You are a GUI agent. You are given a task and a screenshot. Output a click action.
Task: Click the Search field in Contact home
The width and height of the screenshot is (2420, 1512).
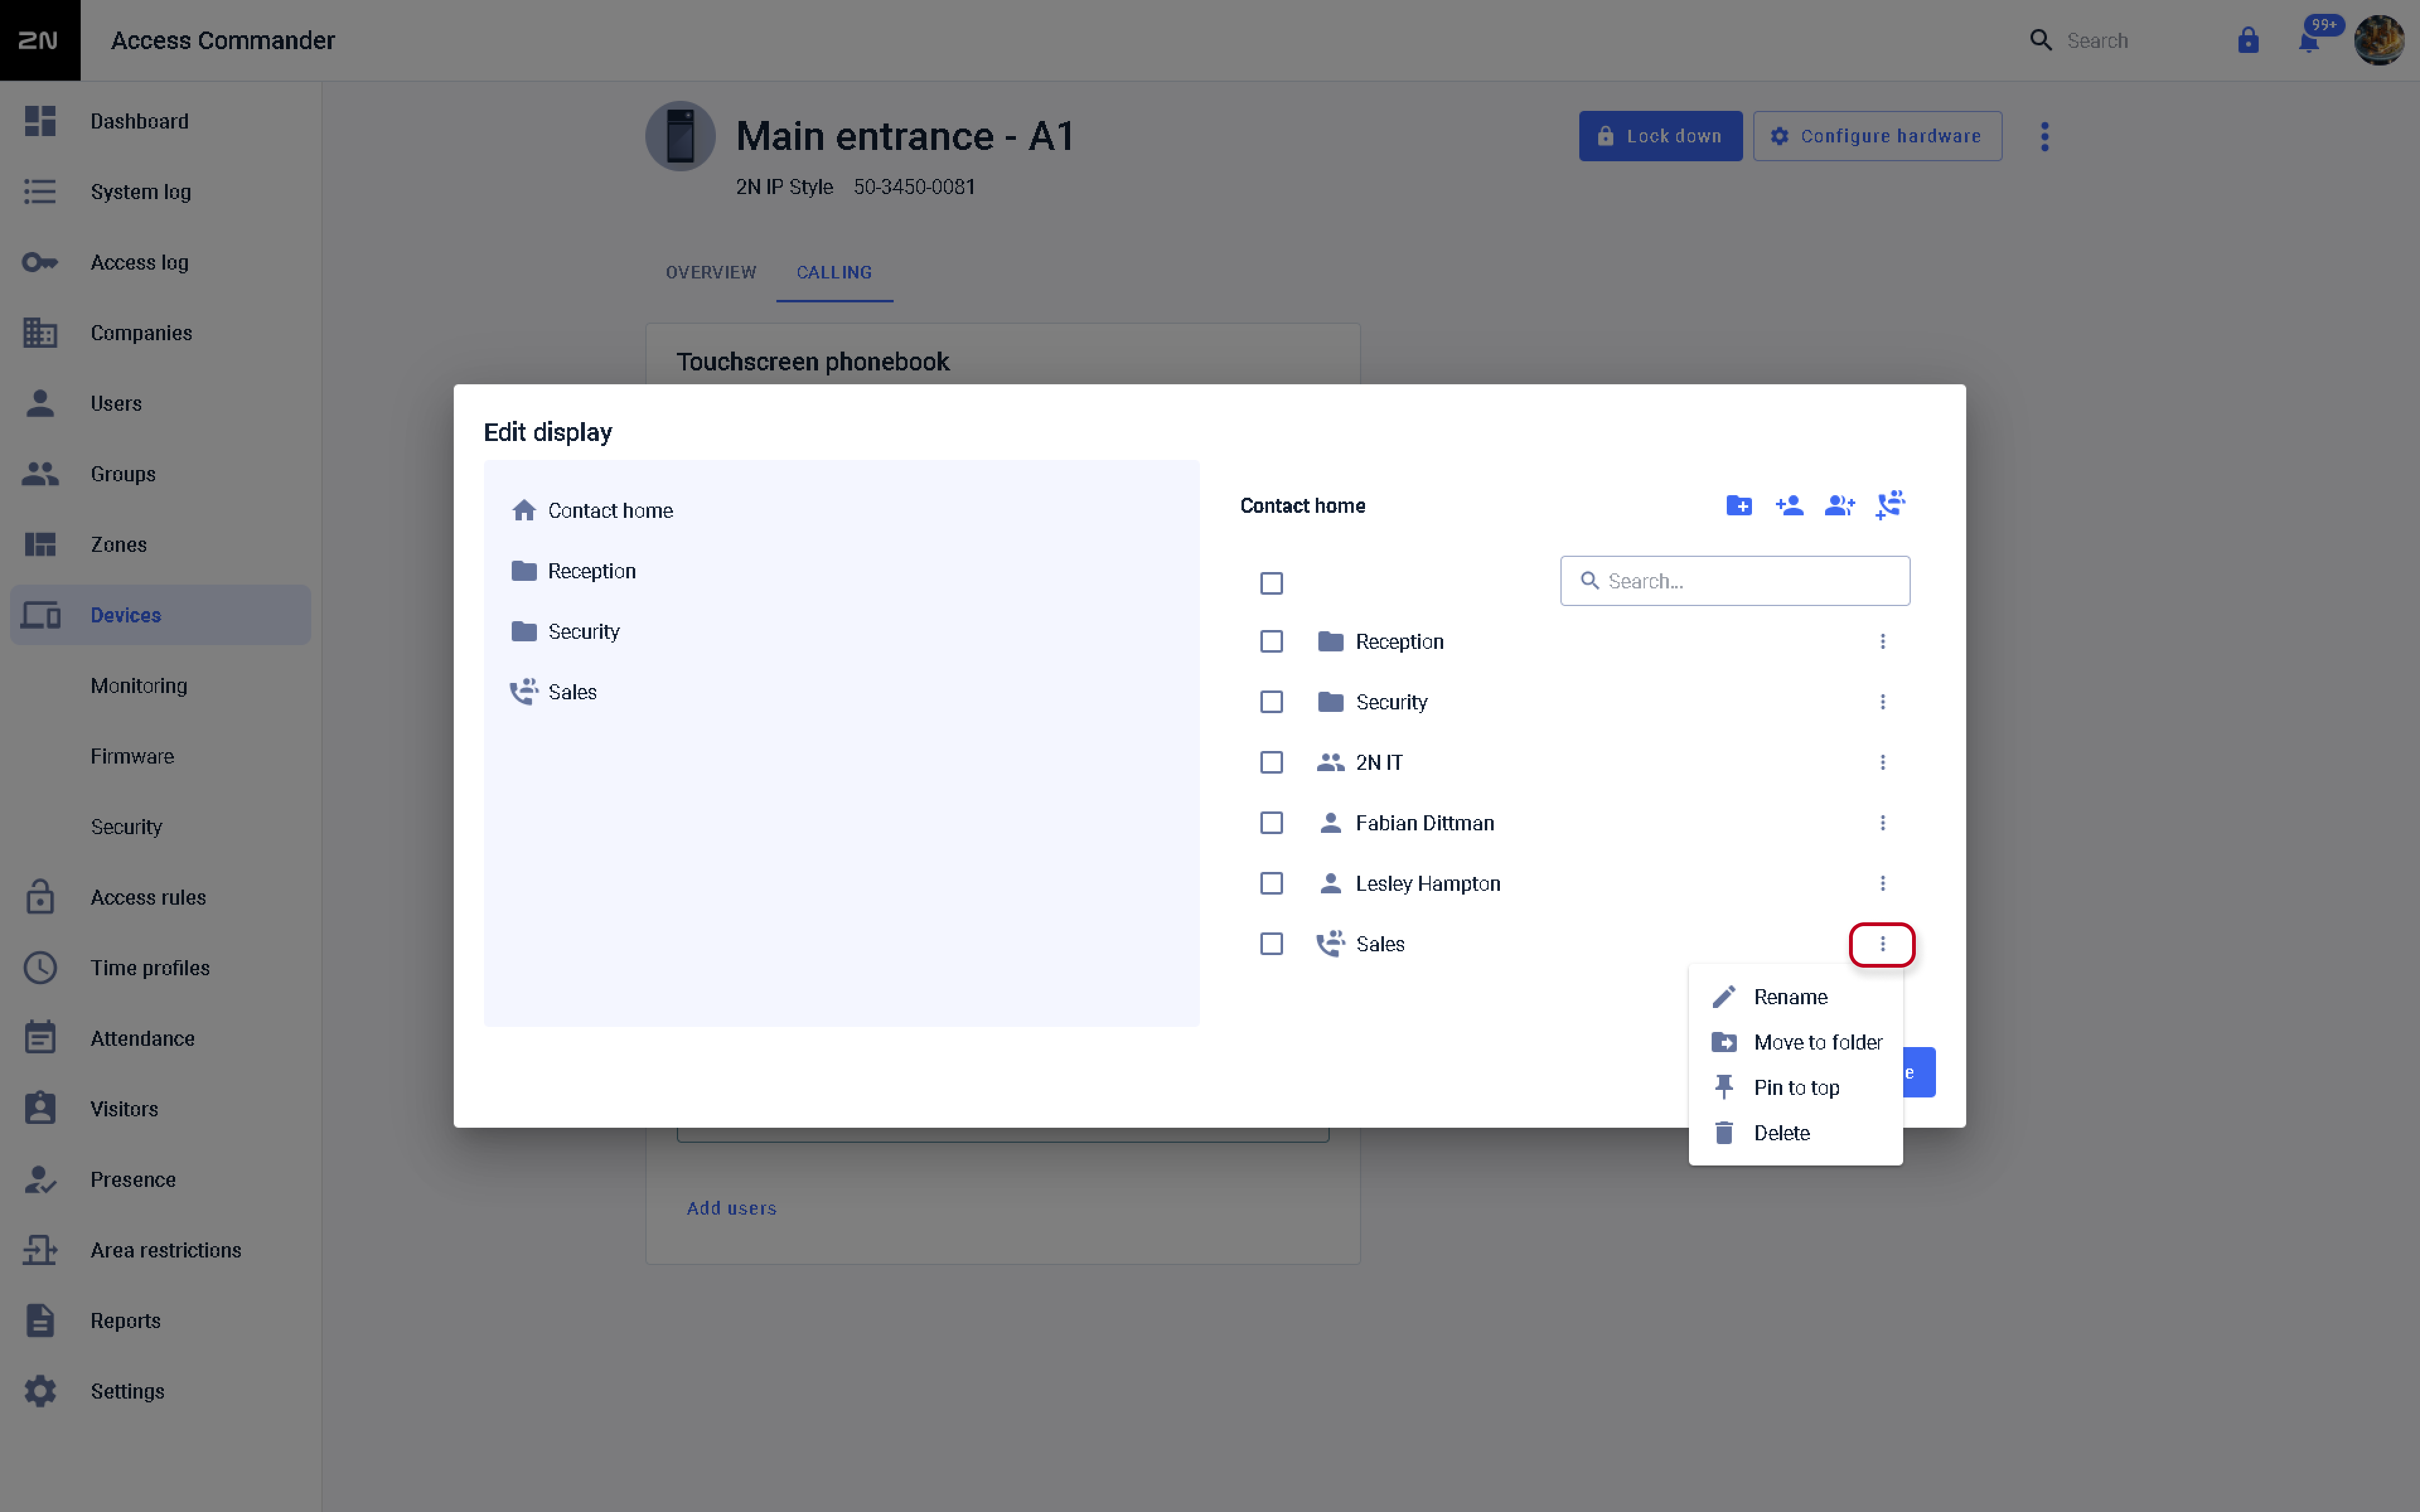tap(1734, 581)
